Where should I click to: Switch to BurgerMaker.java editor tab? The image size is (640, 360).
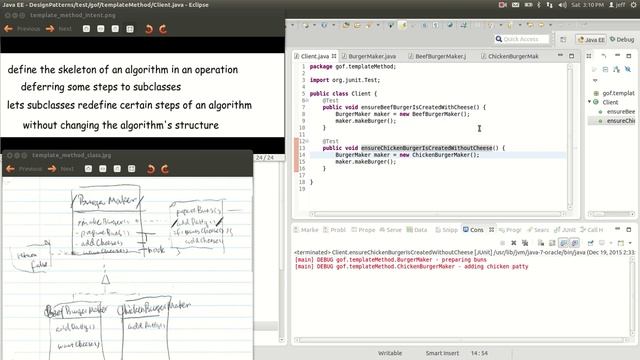pos(369,56)
